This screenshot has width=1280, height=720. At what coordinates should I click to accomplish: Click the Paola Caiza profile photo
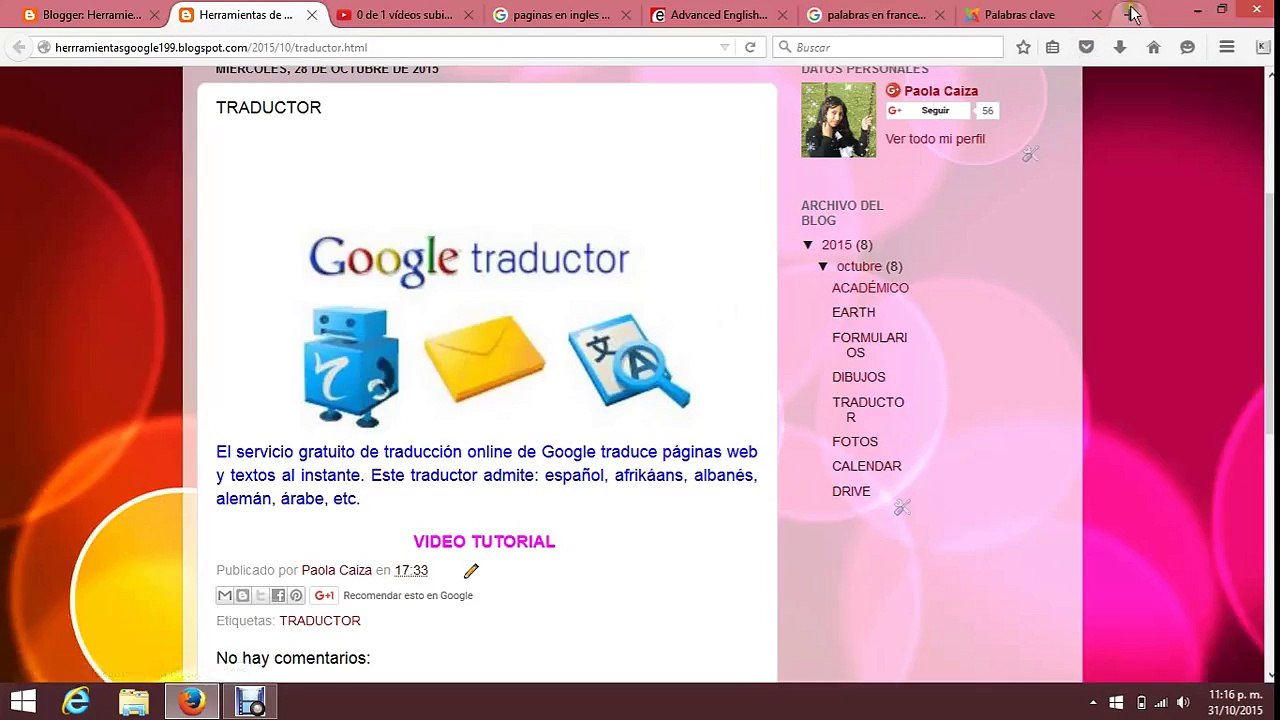click(838, 120)
